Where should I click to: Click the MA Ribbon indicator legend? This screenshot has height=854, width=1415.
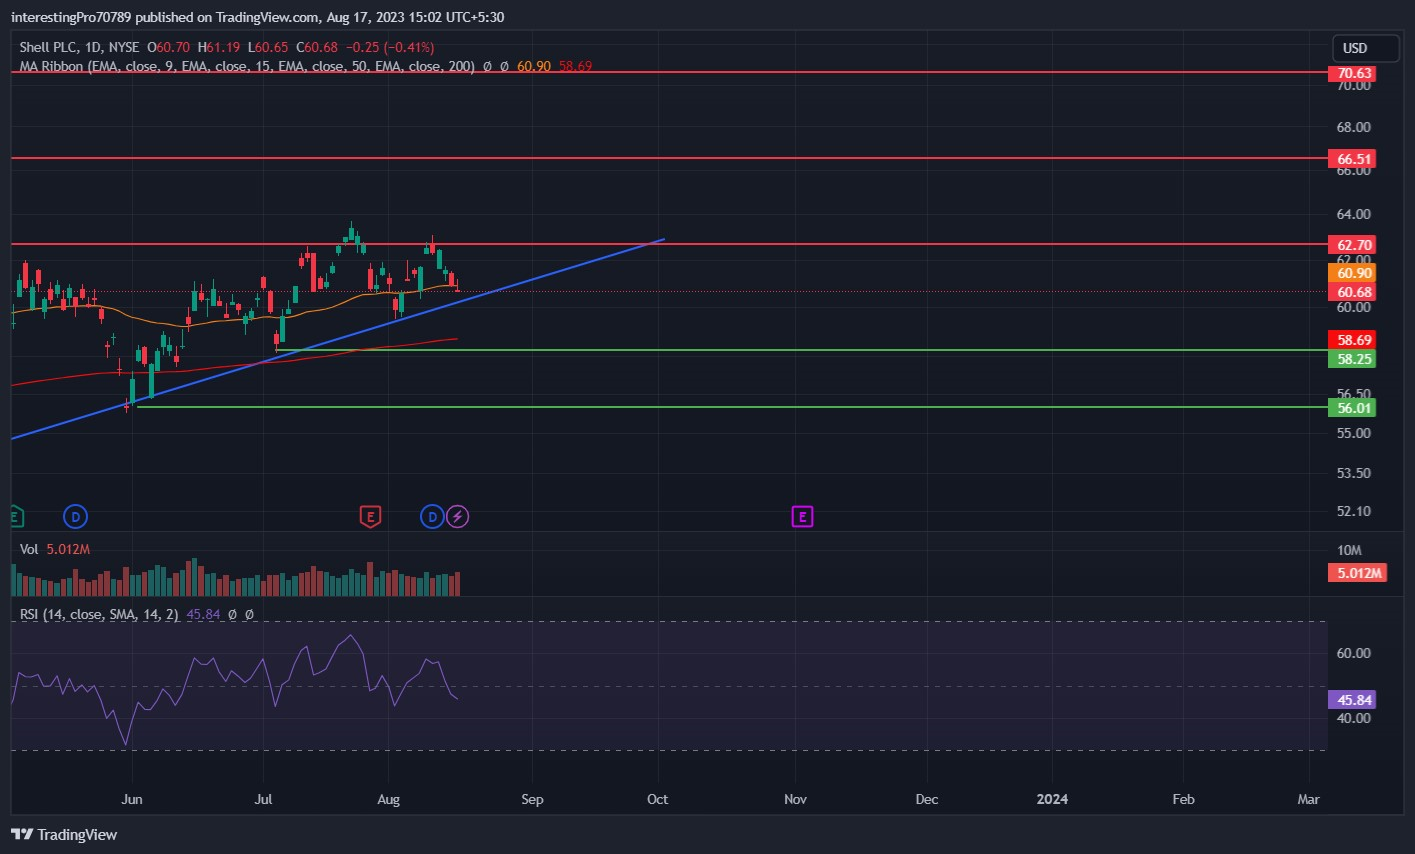[x=247, y=66]
